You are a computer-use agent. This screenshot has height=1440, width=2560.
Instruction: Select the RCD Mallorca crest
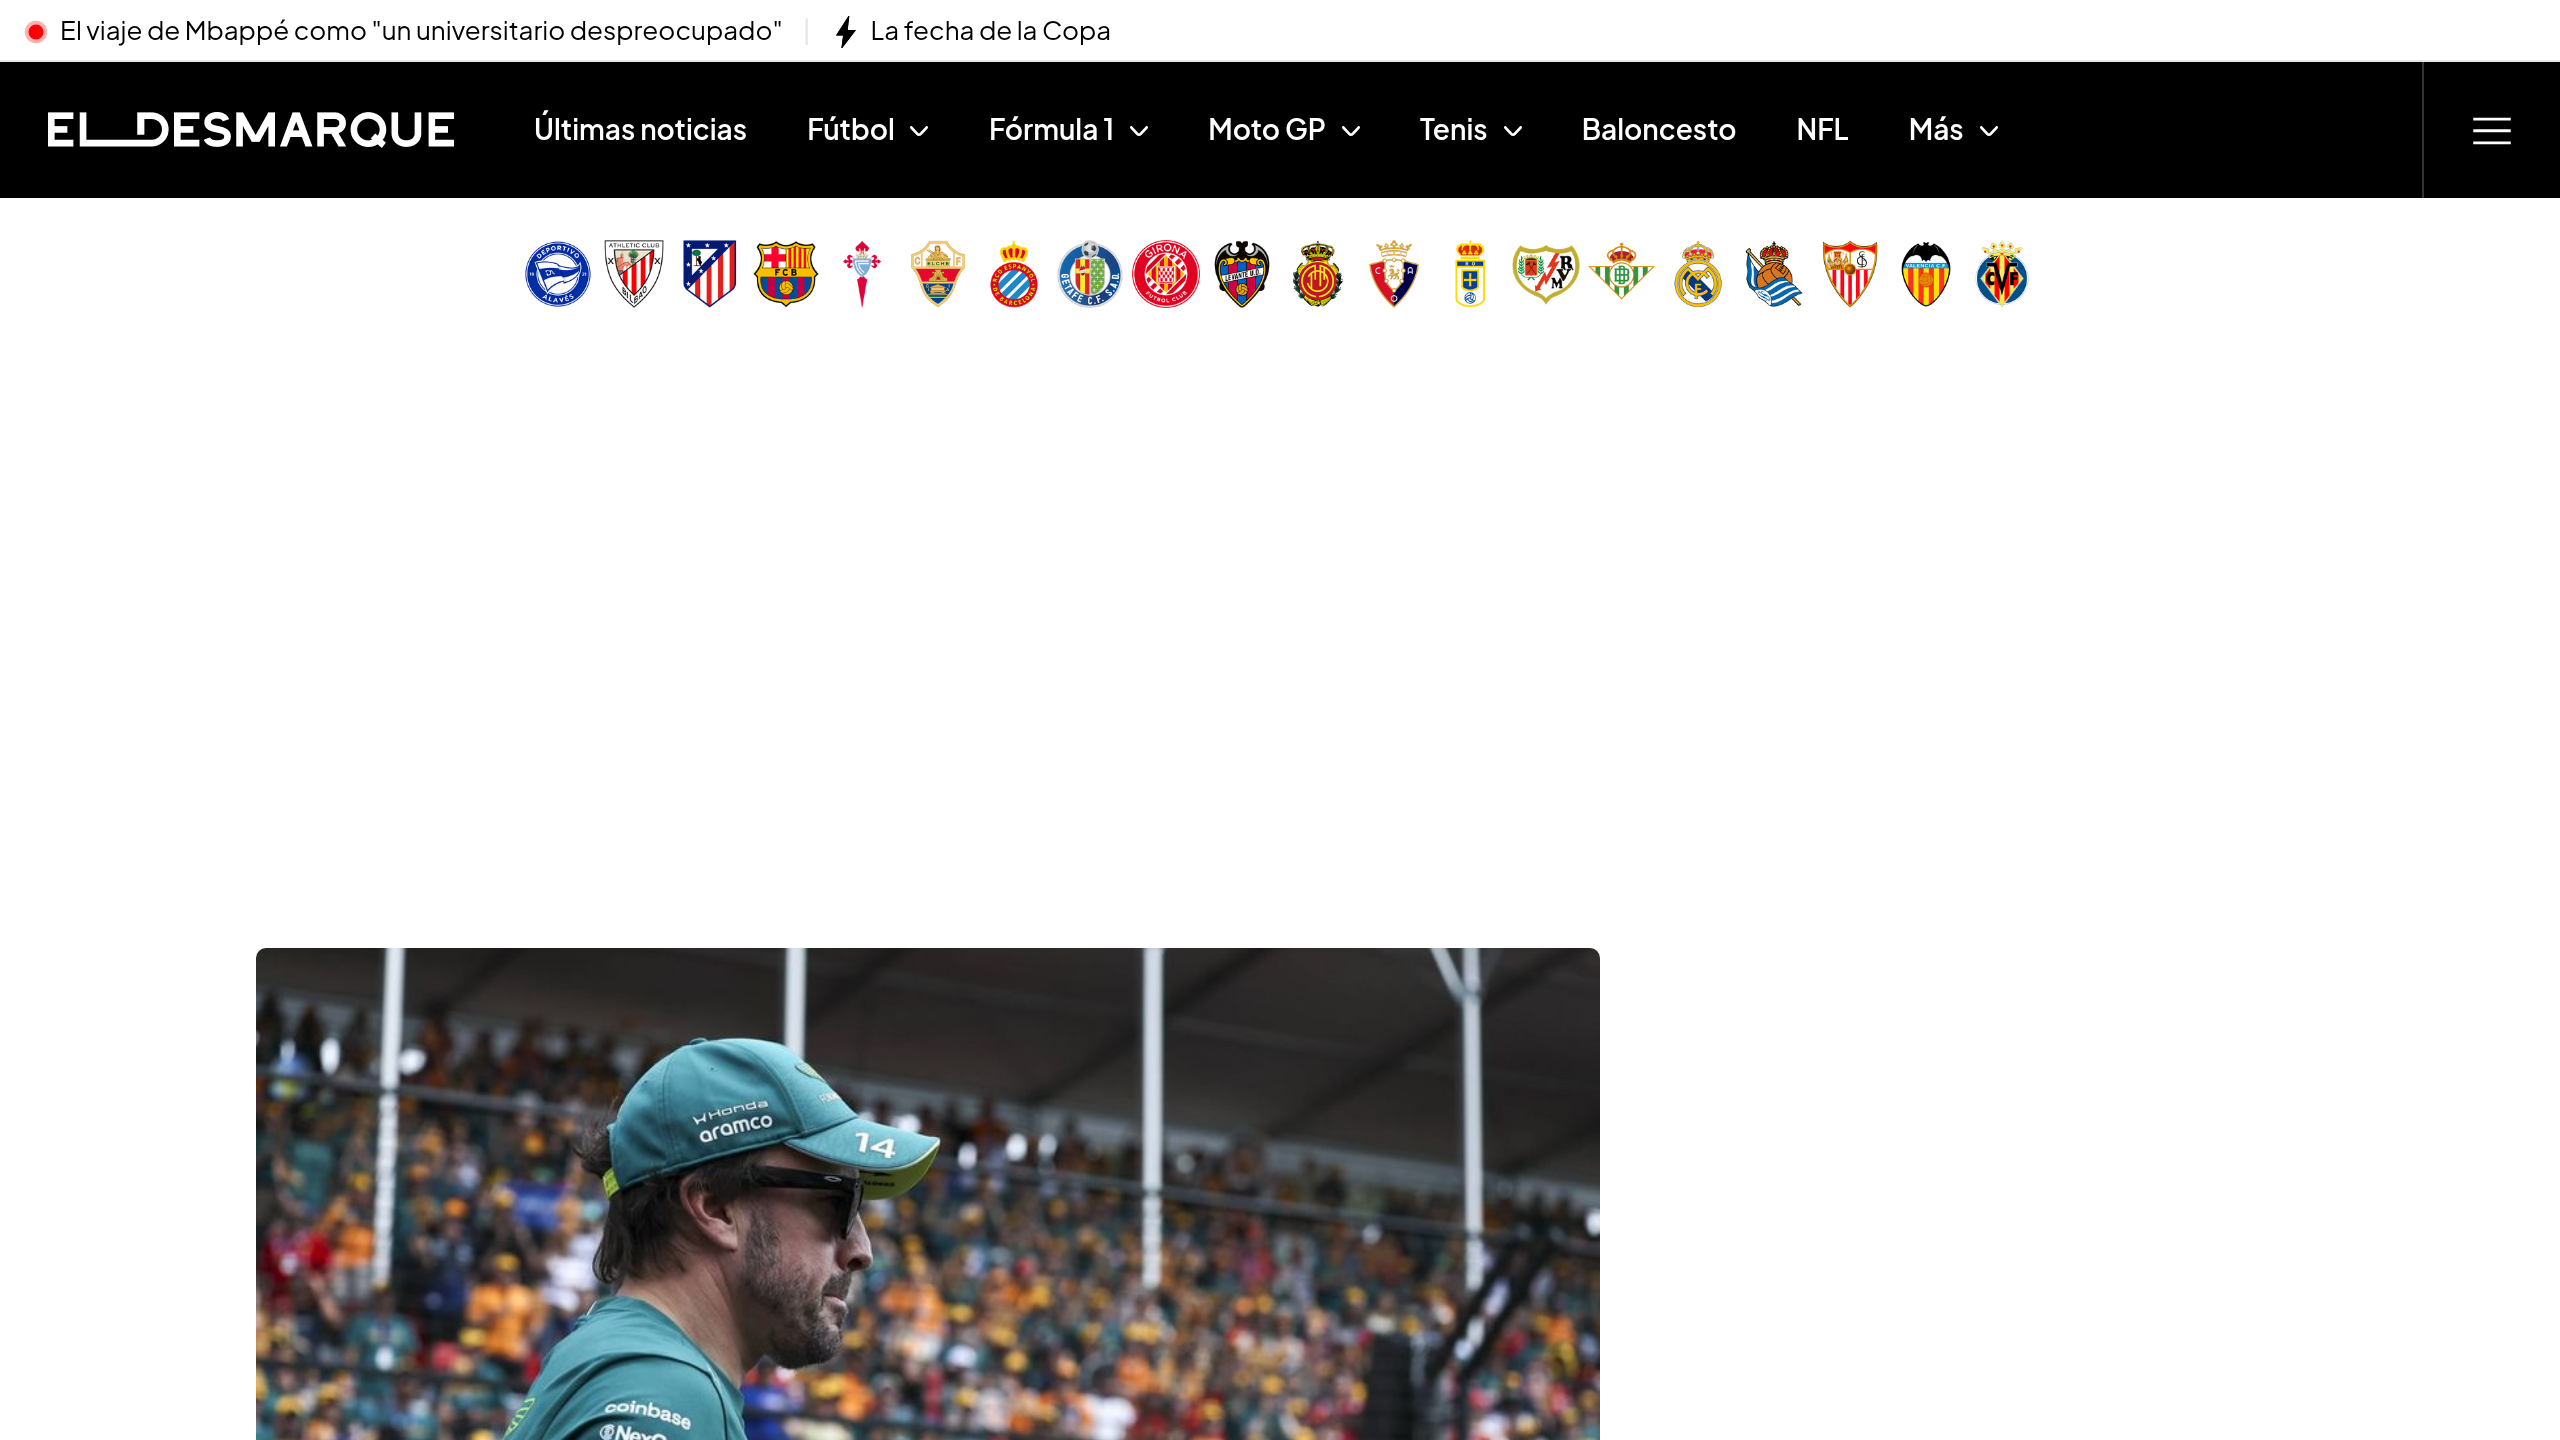pos(1318,274)
